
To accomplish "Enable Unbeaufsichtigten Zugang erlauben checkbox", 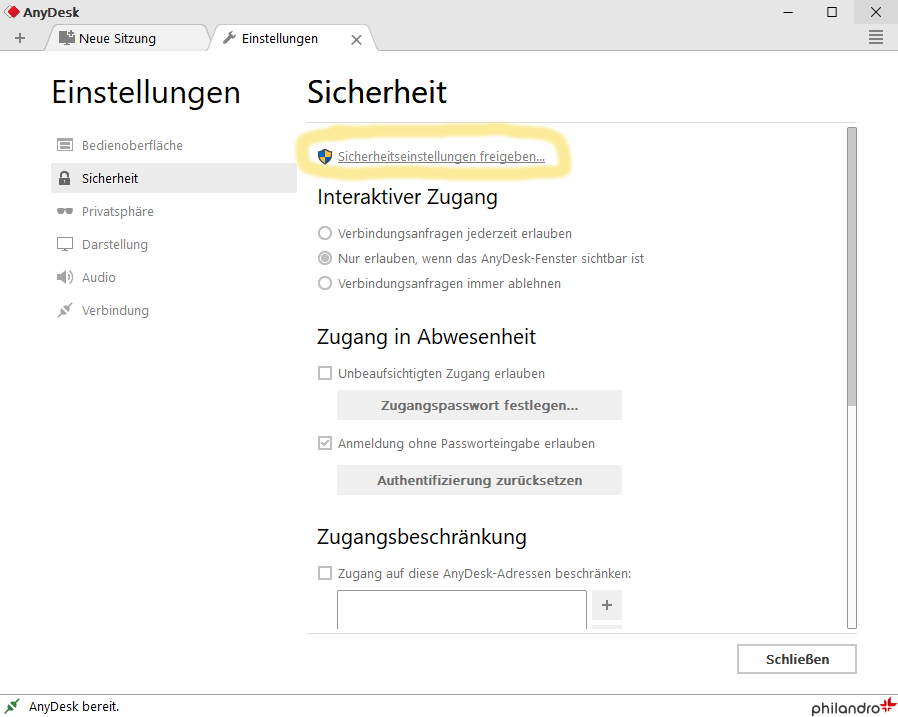I will pos(325,373).
